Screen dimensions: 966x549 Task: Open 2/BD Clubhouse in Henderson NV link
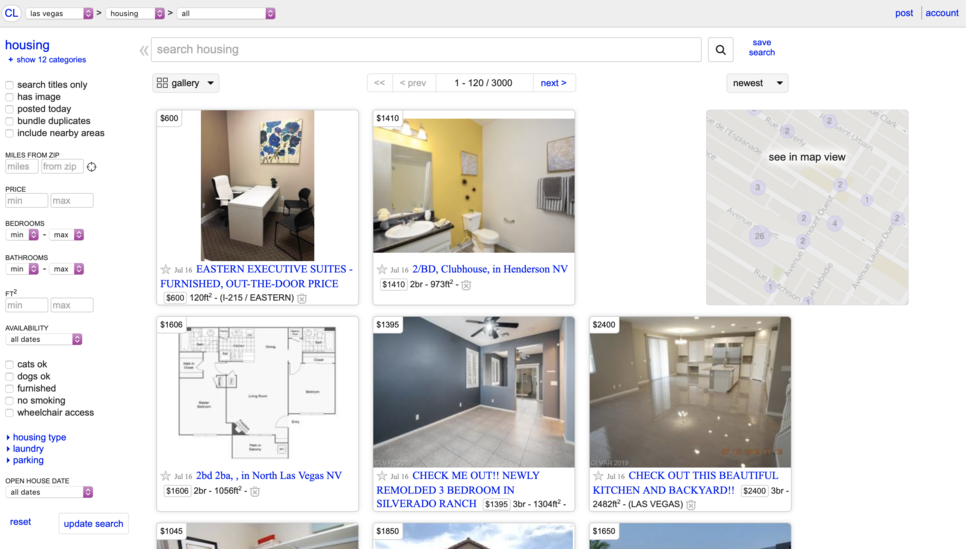pos(490,269)
